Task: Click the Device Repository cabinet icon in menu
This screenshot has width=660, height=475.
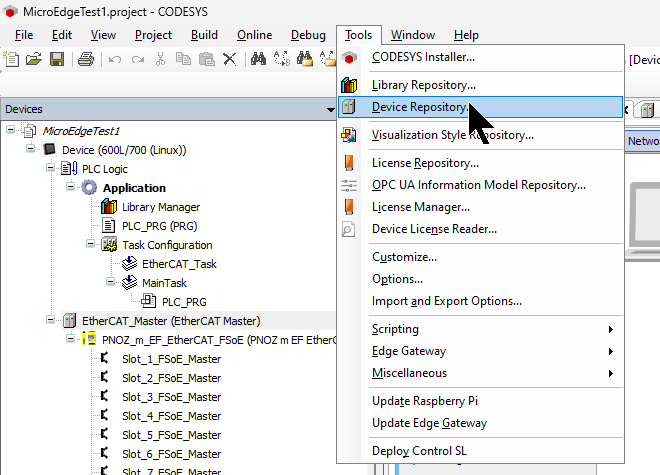Action: click(x=349, y=107)
